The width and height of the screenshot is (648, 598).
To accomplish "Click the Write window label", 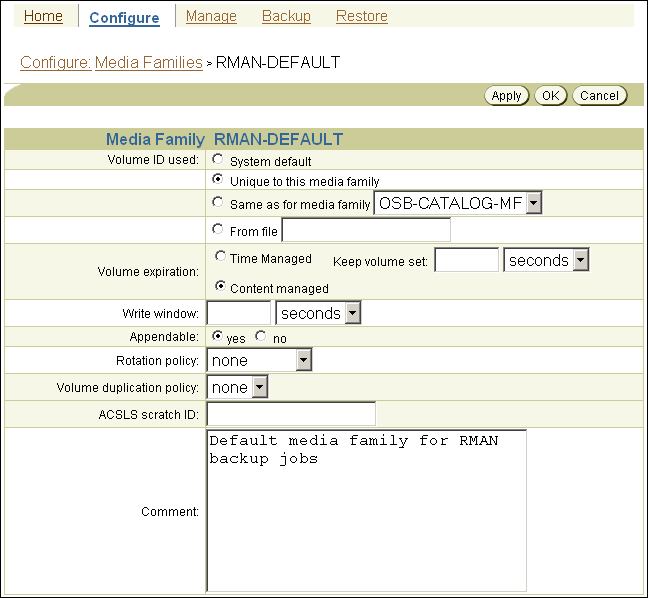I will coord(161,313).
